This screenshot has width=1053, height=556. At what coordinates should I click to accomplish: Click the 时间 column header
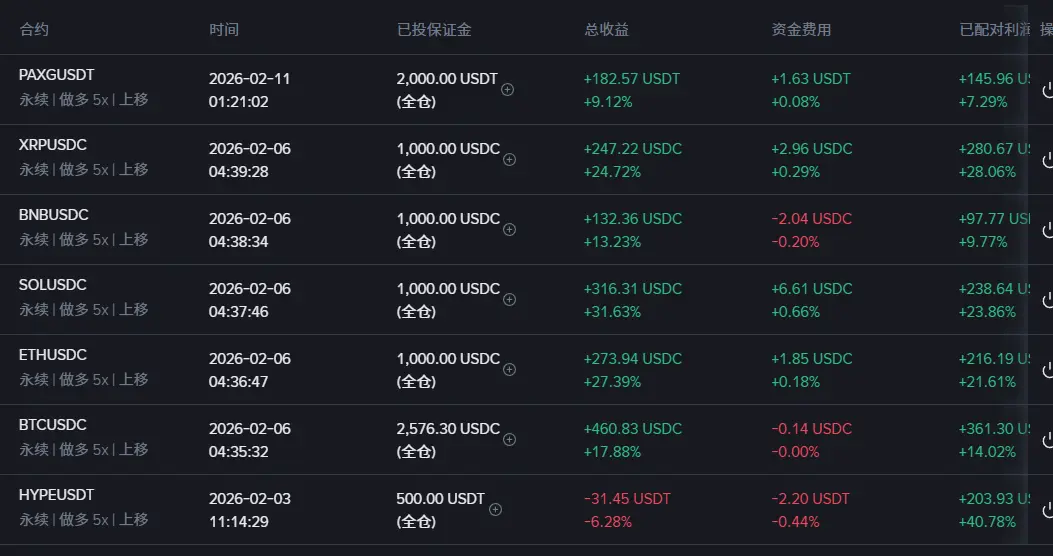(224, 30)
